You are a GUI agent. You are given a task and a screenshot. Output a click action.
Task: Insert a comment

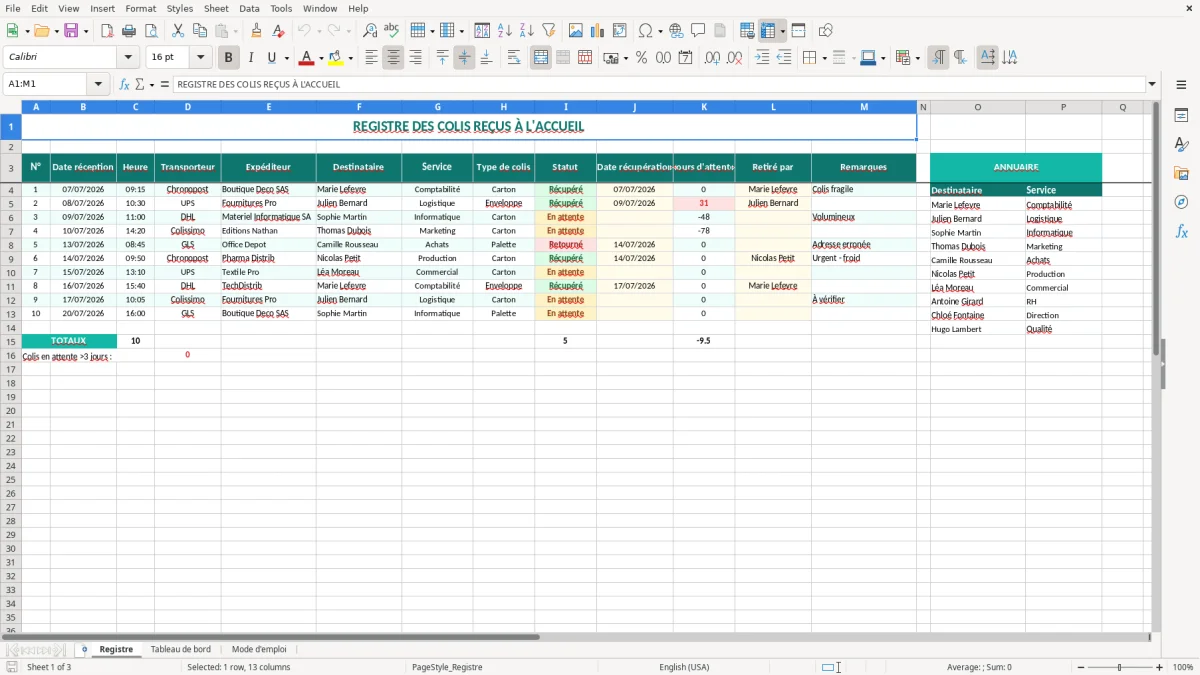(698, 31)
